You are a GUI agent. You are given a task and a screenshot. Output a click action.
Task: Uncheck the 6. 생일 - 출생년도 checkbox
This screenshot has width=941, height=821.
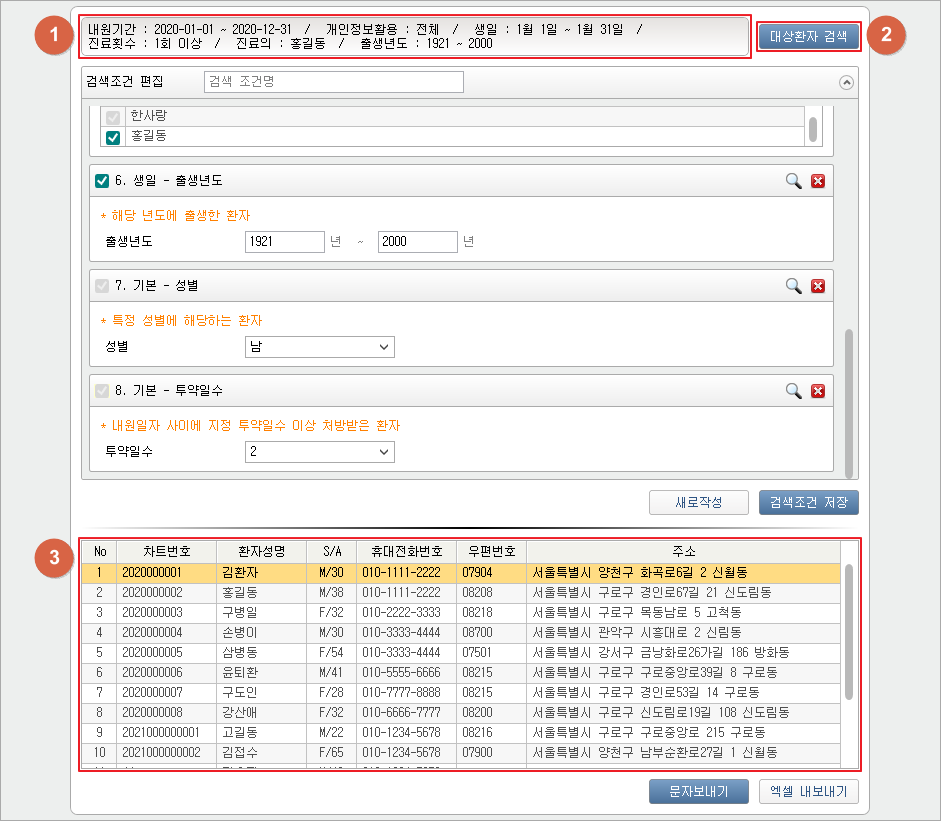click(101, 181)
